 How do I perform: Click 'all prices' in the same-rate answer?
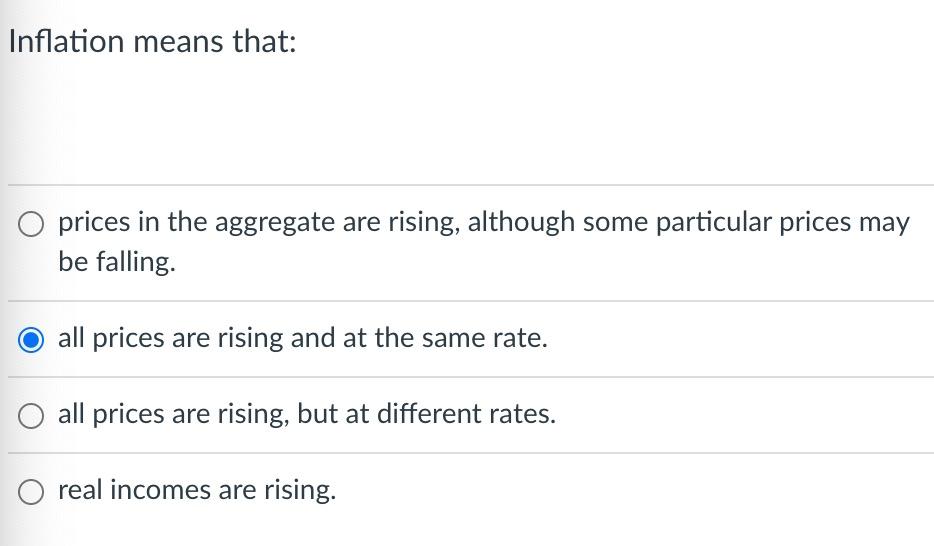click(111, 338)
